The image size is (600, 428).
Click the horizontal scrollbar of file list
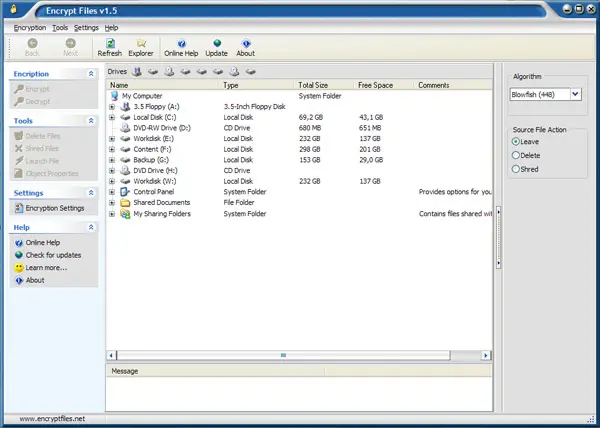tap(283, 355)
